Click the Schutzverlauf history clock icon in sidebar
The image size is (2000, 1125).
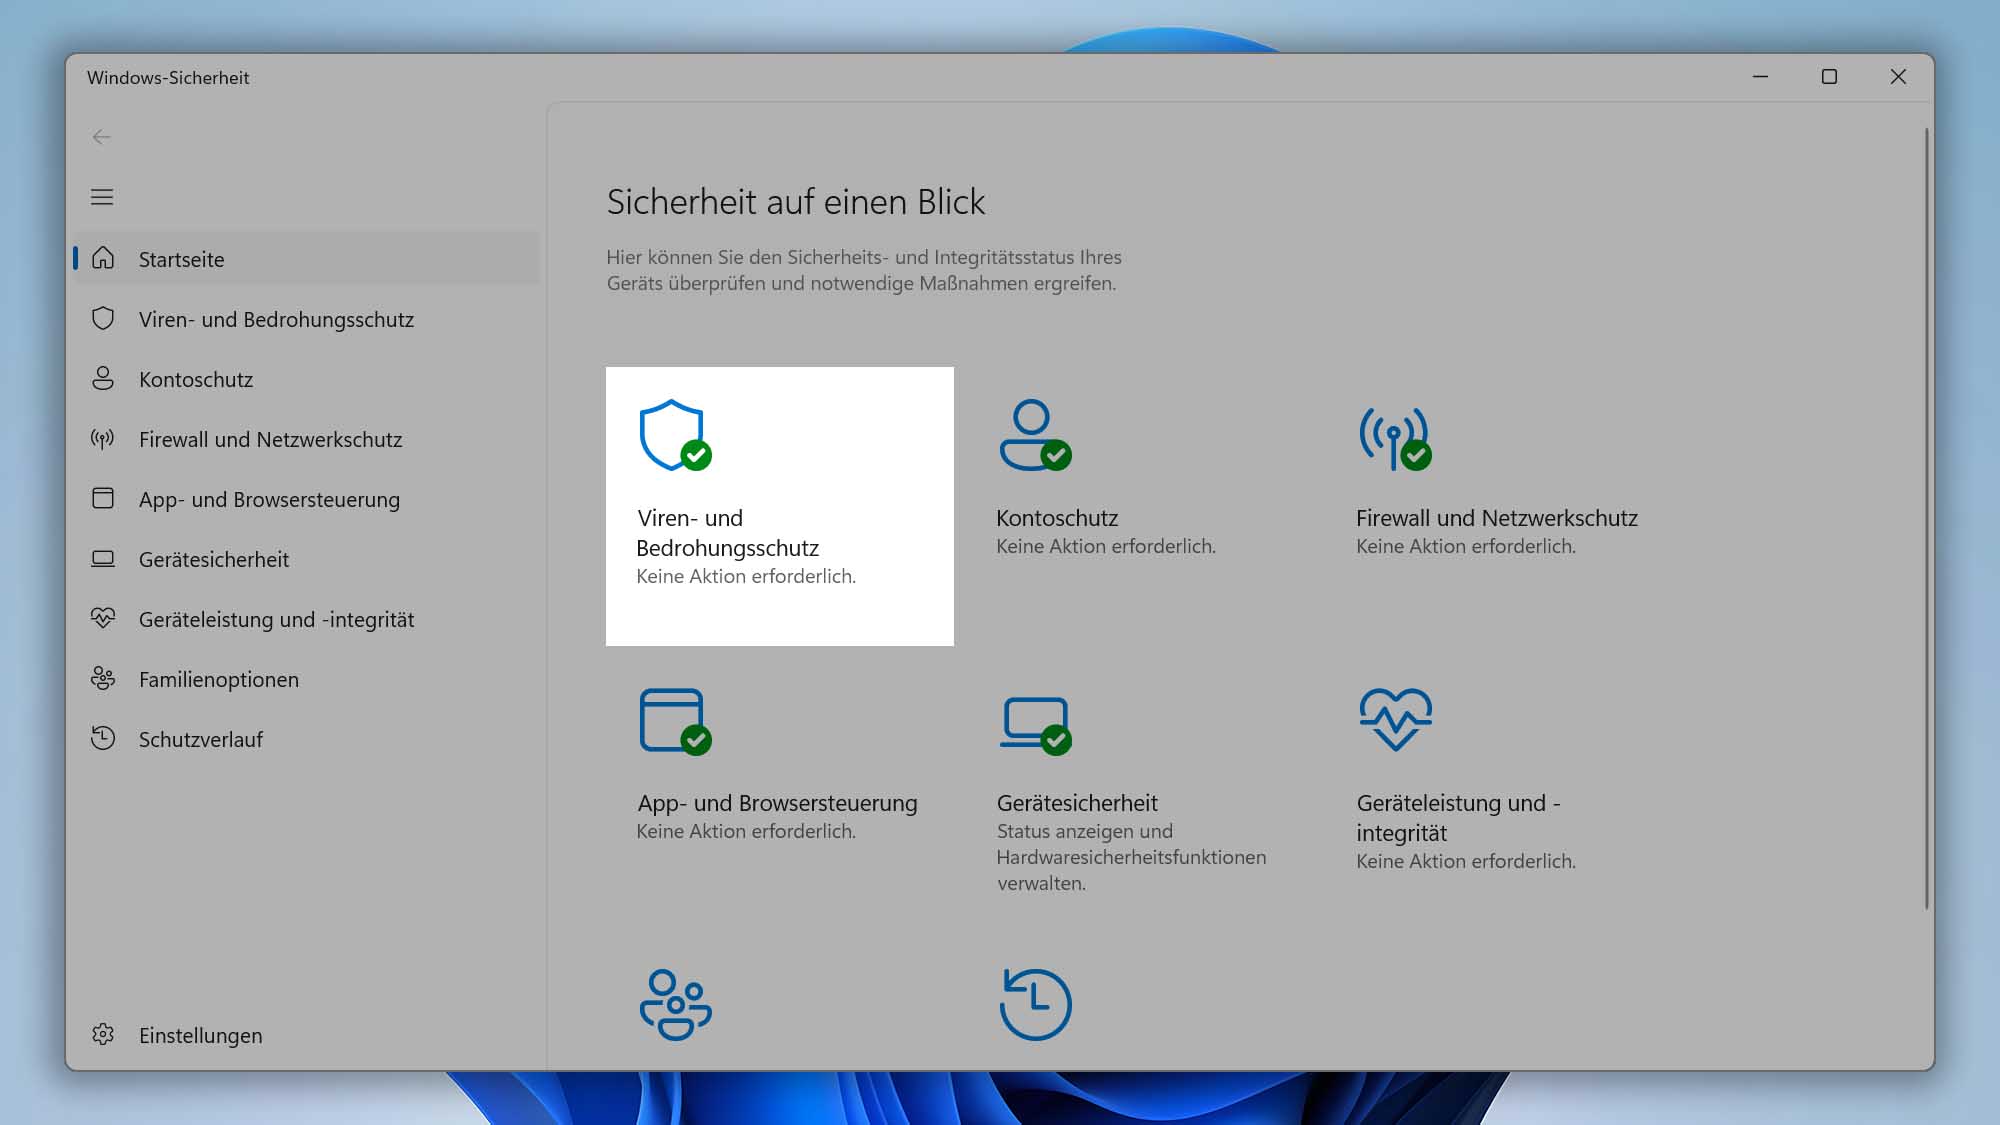point(103,738)
